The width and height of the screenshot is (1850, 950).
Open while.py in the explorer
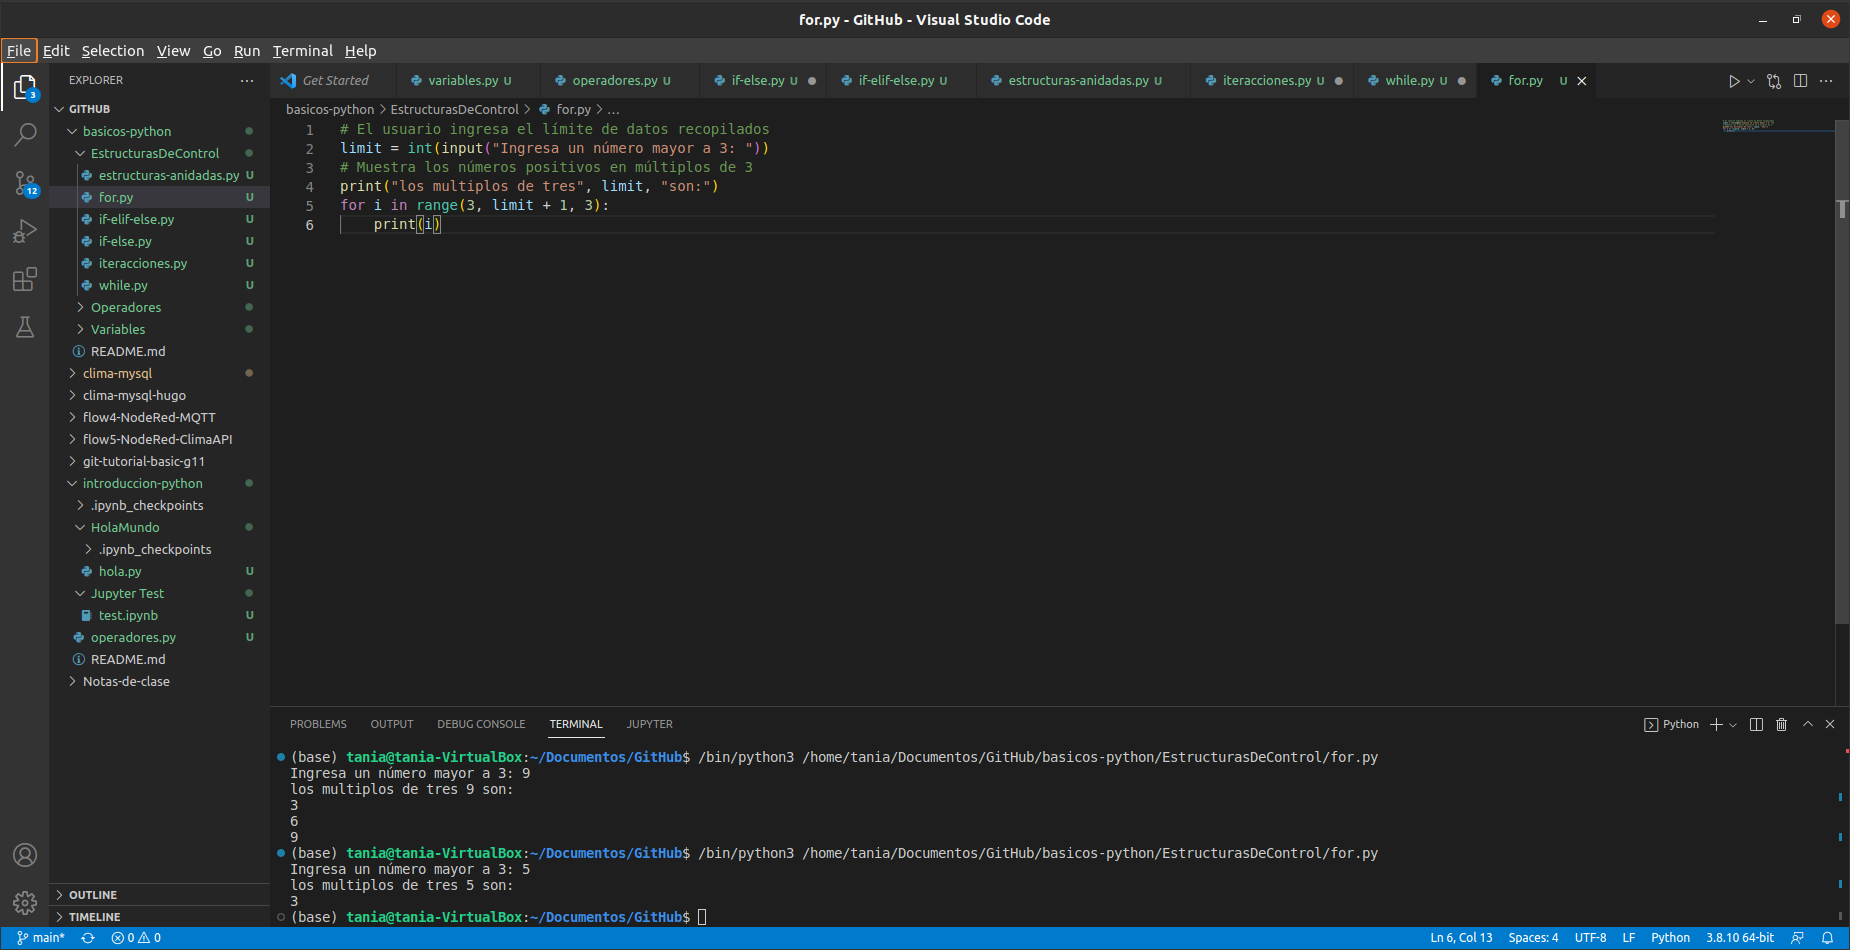tap(160, 285)
